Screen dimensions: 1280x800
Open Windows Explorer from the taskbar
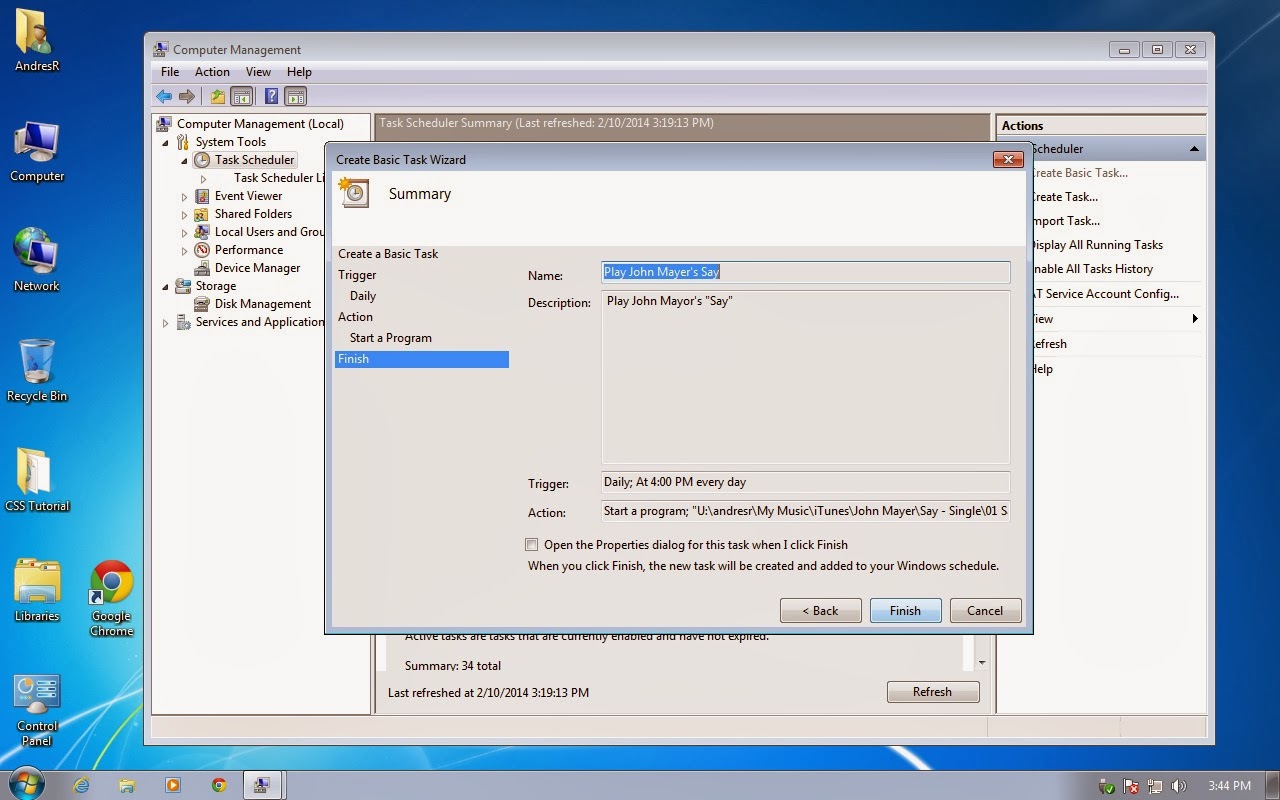pyautogui.click(x=127, y=785)
